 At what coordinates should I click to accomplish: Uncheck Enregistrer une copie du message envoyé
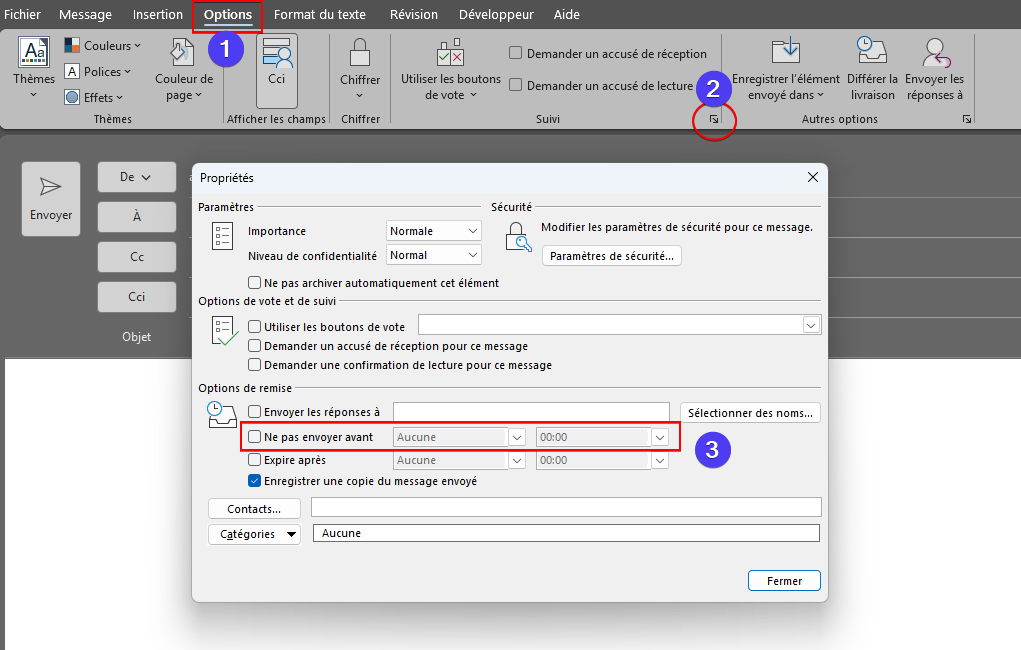pyautogui.click(x=255, y=481)
